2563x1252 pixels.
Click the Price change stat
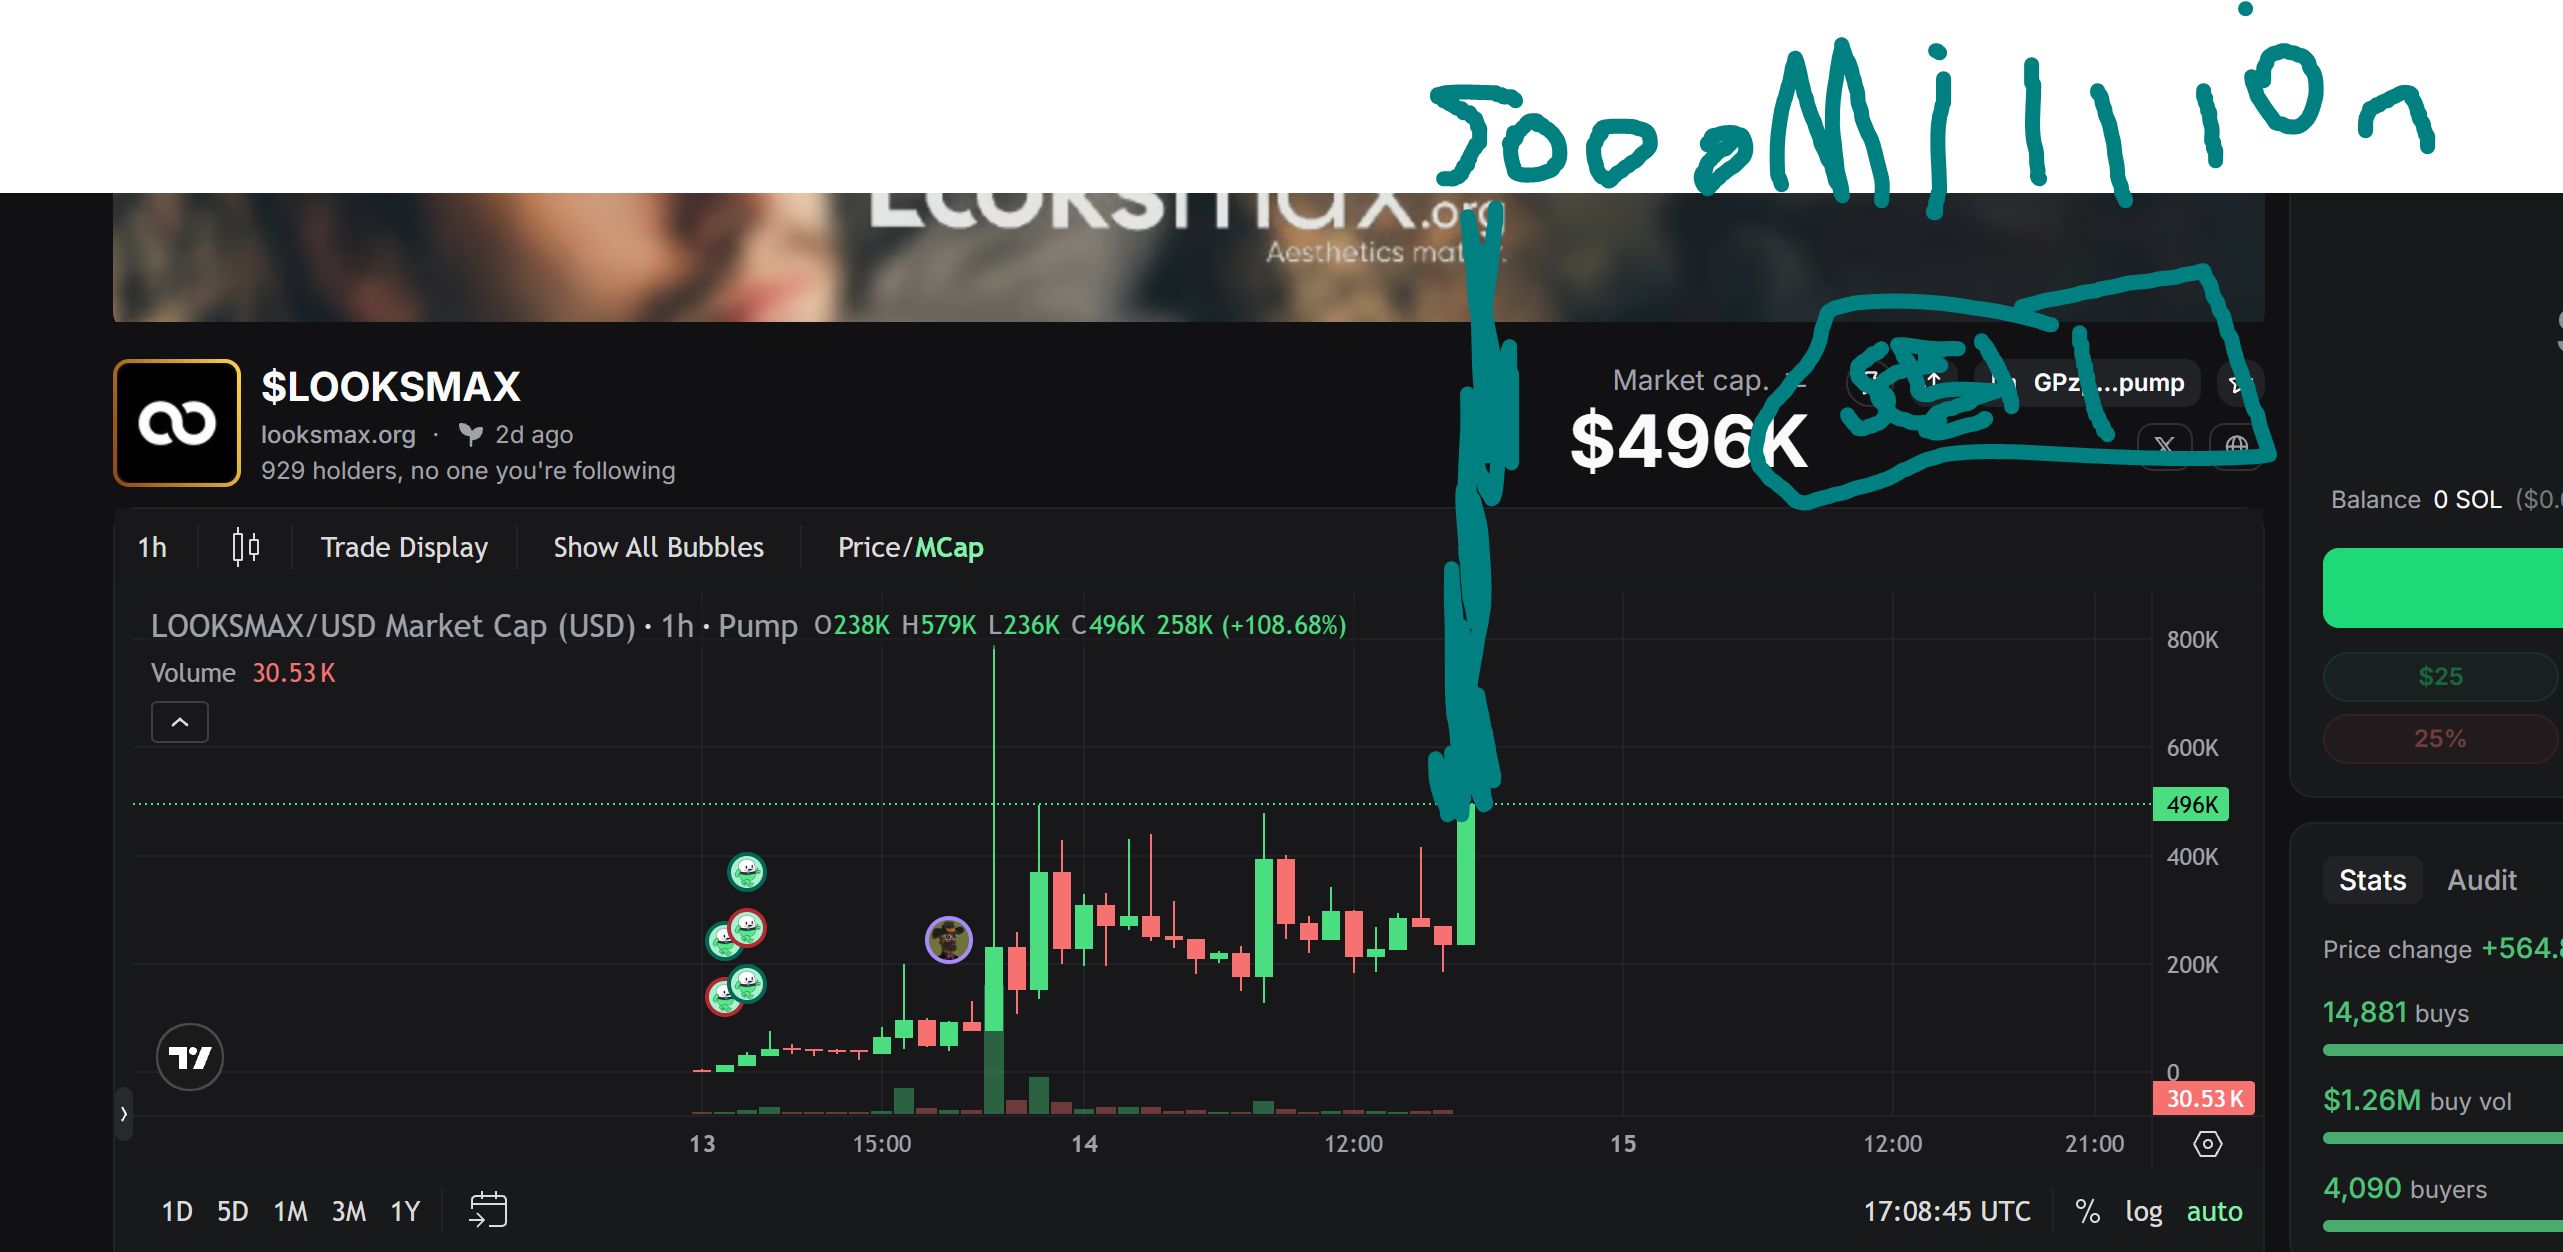pos(2442,948)
